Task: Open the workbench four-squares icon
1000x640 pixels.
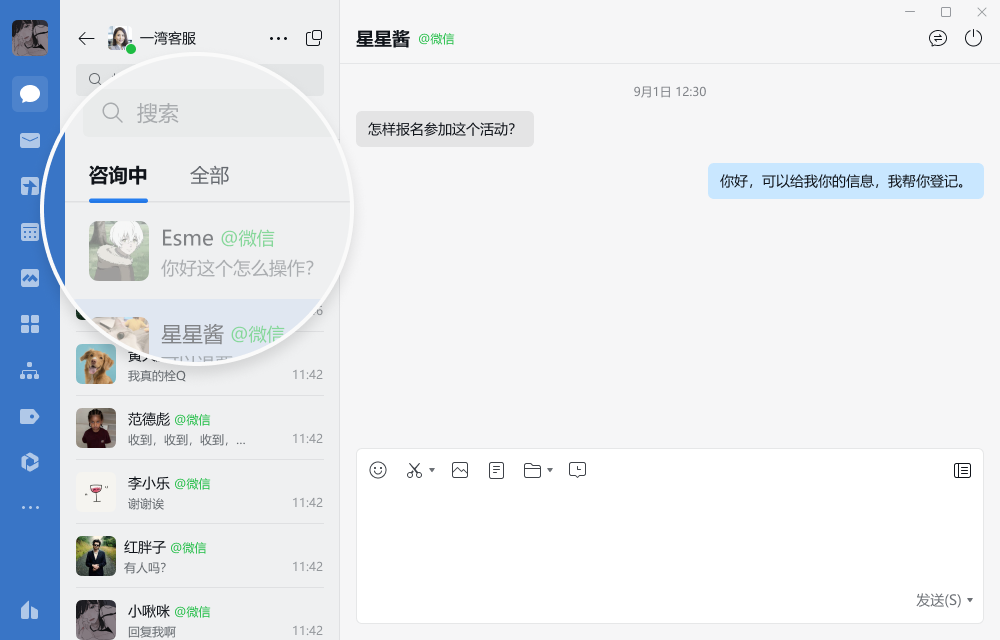Action: tap(30, 324)
